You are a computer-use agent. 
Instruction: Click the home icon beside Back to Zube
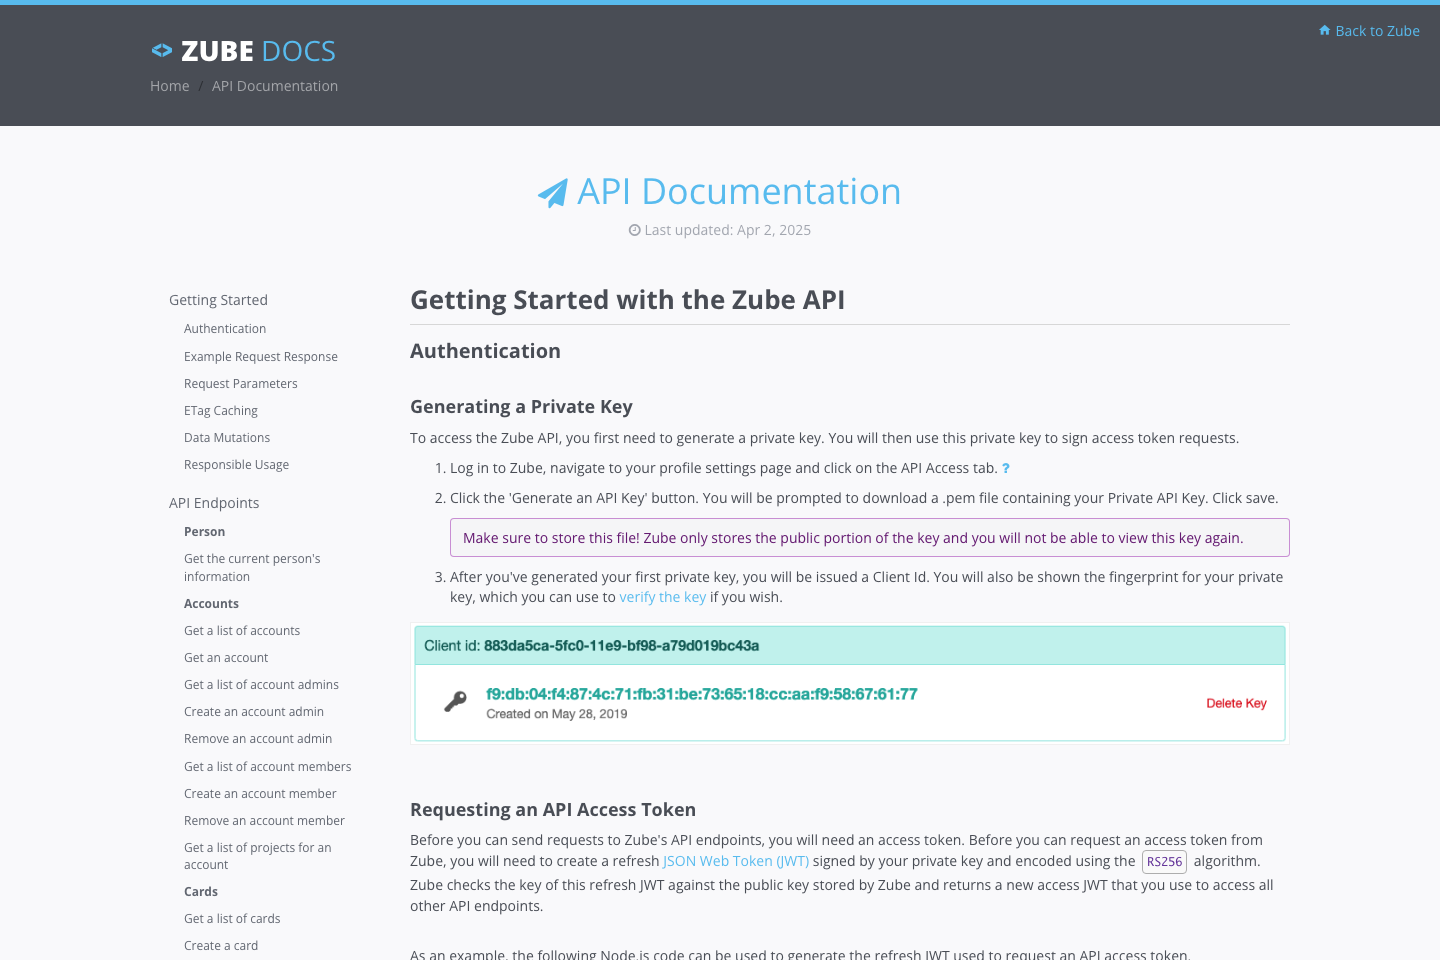(x=1324, y=30)
